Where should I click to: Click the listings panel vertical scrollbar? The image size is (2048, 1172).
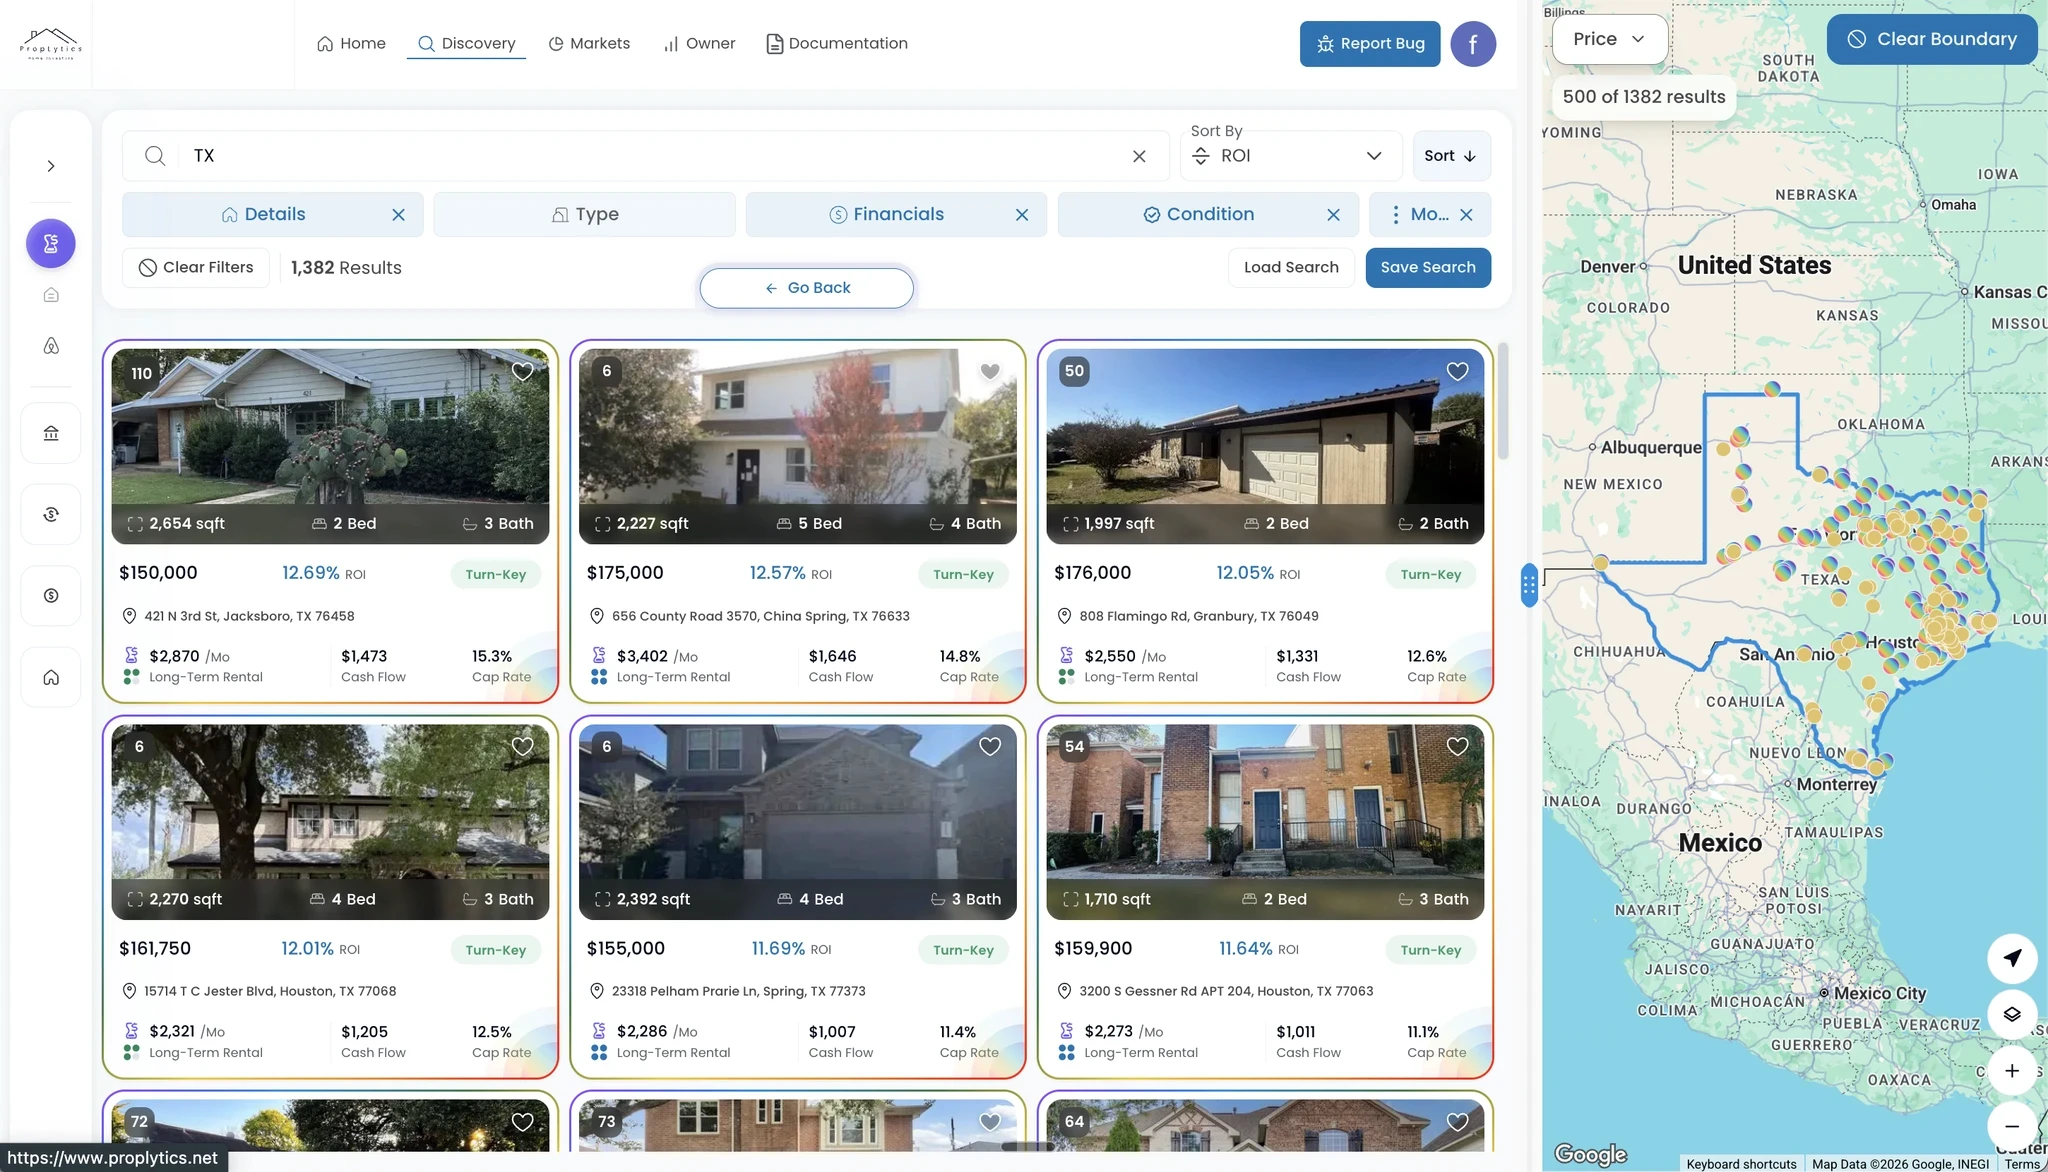click(1503, 400)
